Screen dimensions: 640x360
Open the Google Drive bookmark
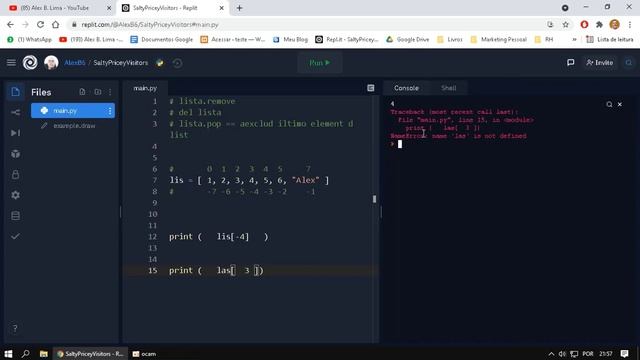pos(407,39)
